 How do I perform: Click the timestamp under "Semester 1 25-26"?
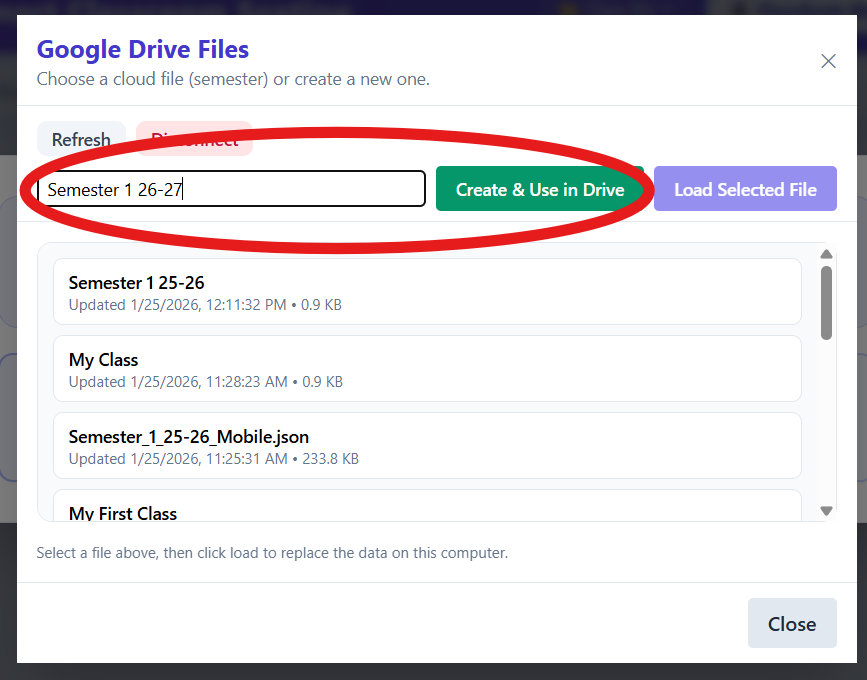(198, 304)
